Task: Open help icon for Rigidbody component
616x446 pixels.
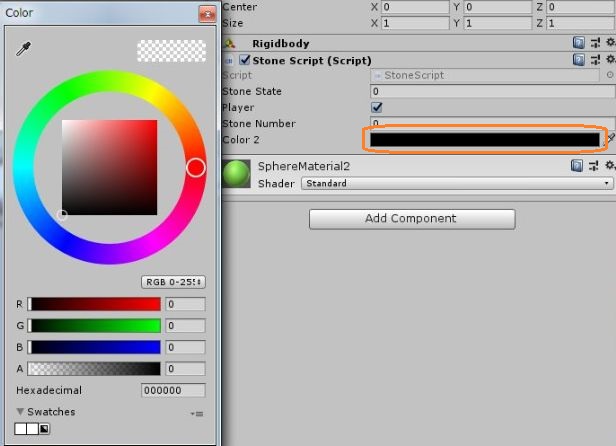Action: [579, 43]
